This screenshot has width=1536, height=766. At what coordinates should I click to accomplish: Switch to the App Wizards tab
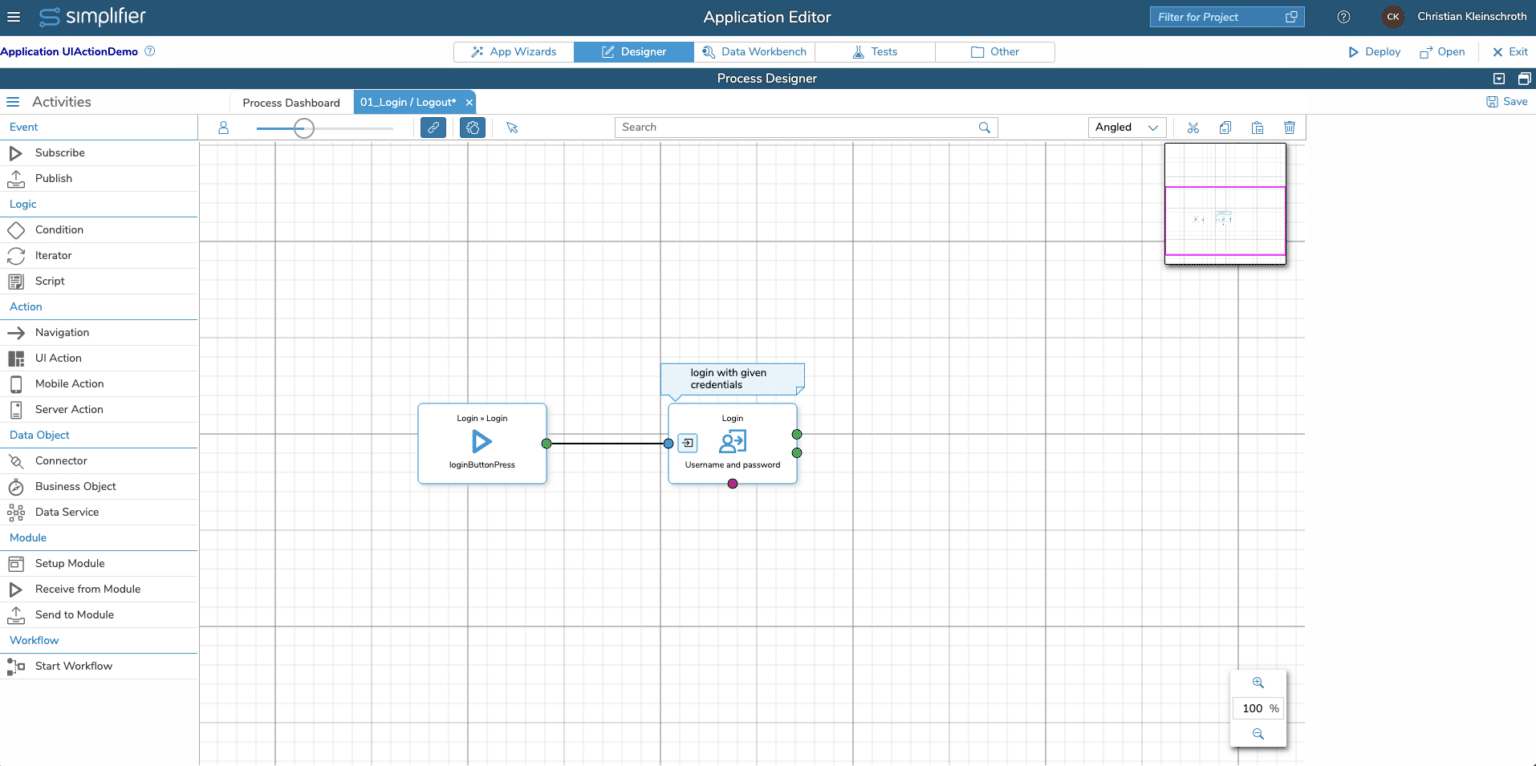pyautogui.click(x=514, y=52)
